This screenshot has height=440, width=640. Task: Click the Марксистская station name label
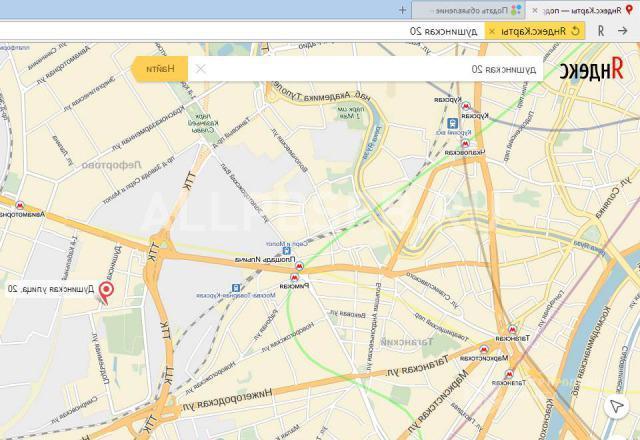(484, 358)
